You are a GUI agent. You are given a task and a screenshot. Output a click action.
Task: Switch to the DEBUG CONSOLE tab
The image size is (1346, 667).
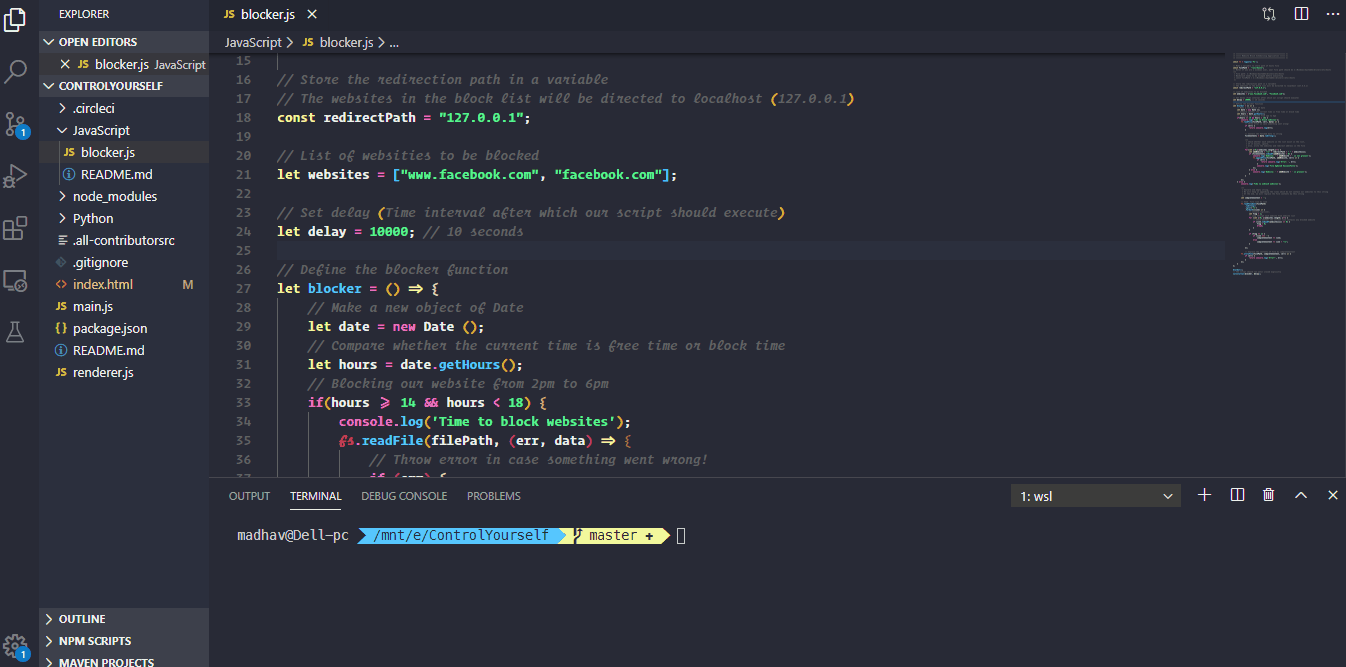tap(404, 495)
